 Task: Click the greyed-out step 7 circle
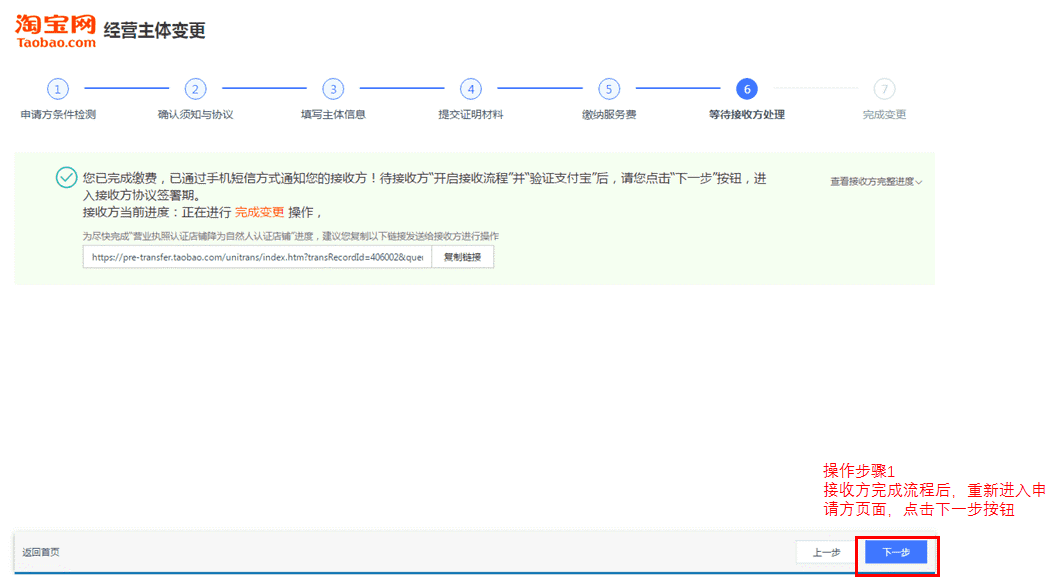click(x=884, y=89)
